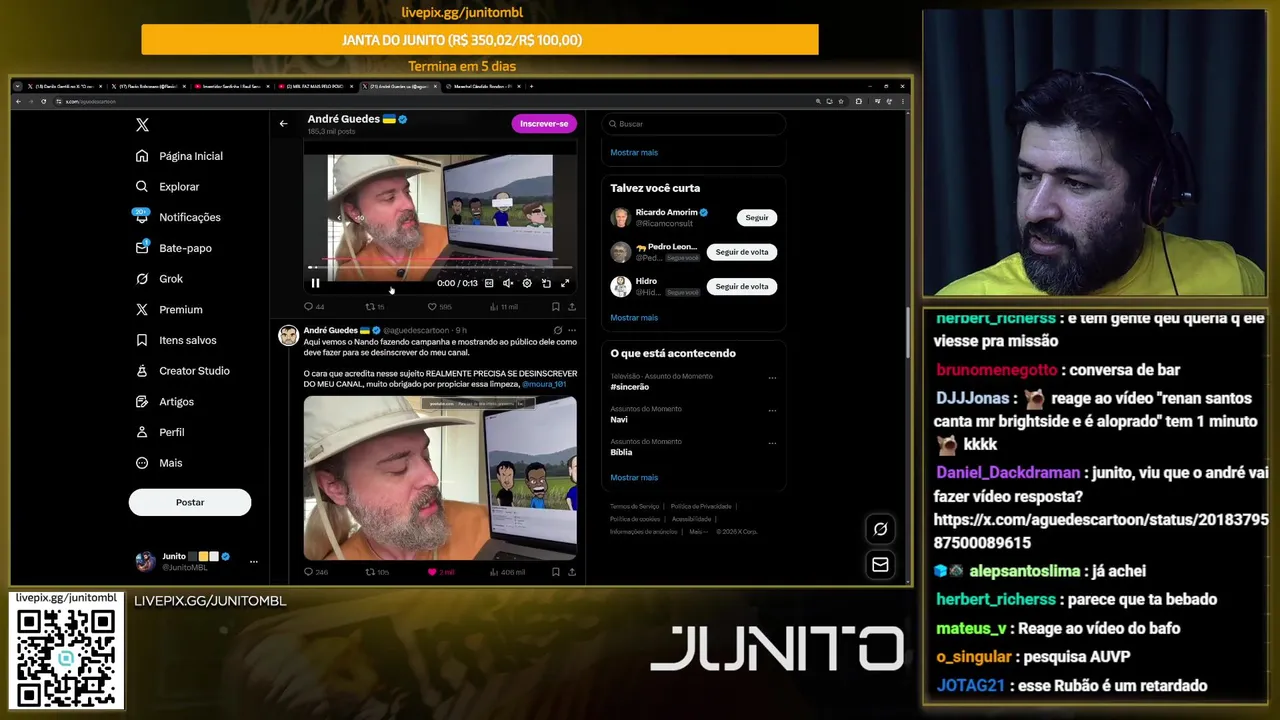Image resolution: width=1280 pixels, height=720 pixels.
Task: Open André Guedes avatar on second post
Action: tap(288, 335)
